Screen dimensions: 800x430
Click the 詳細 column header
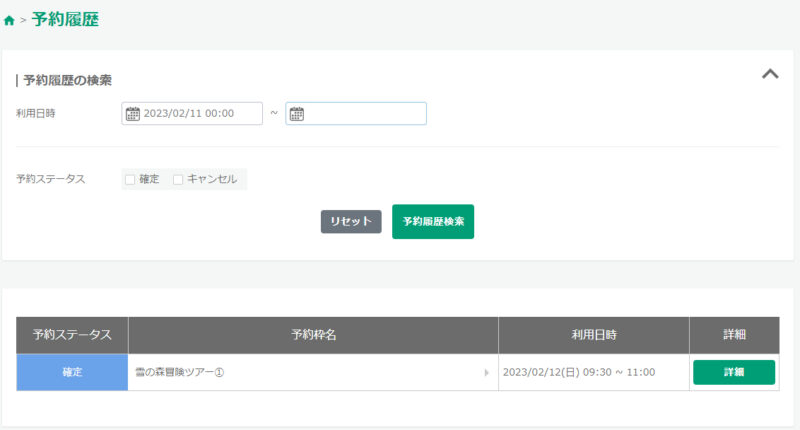(734, 335)
